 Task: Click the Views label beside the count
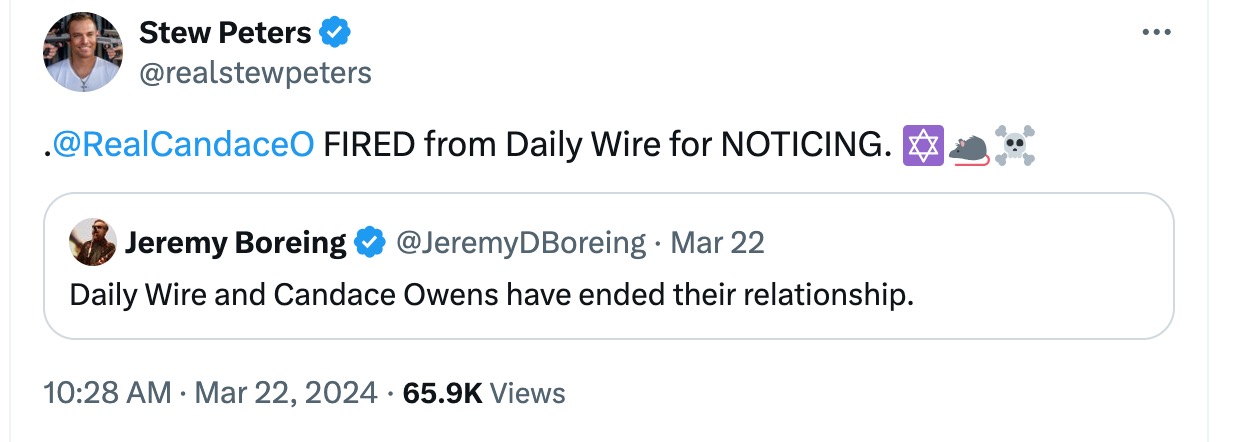(x=528, y=393)
